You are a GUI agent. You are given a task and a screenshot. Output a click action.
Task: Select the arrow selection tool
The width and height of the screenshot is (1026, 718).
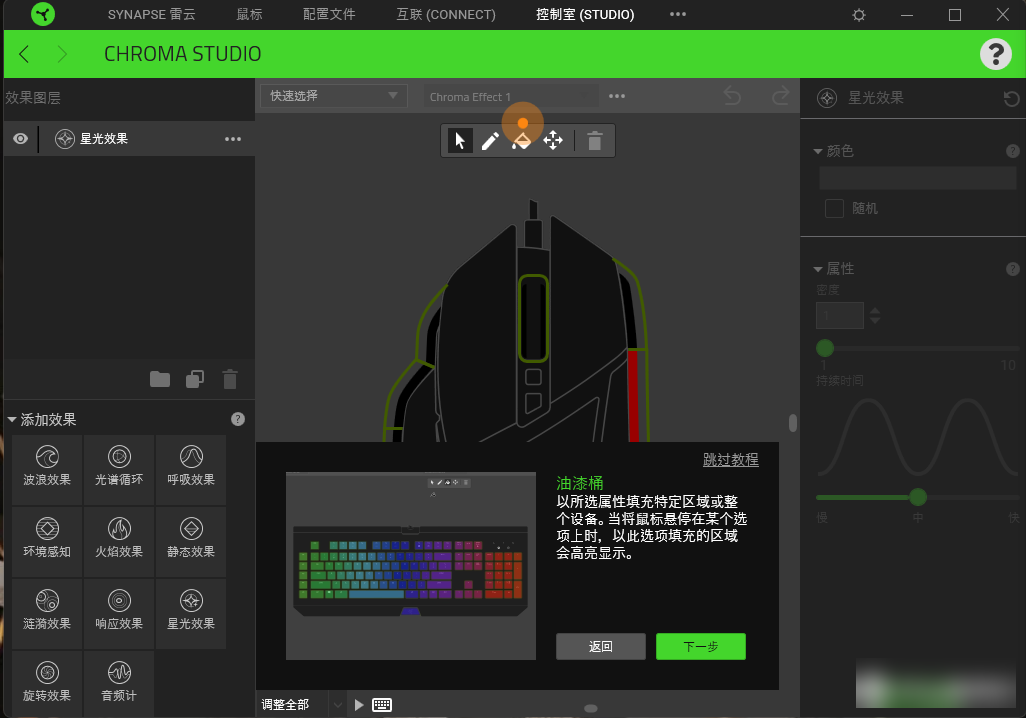point(460,140)
